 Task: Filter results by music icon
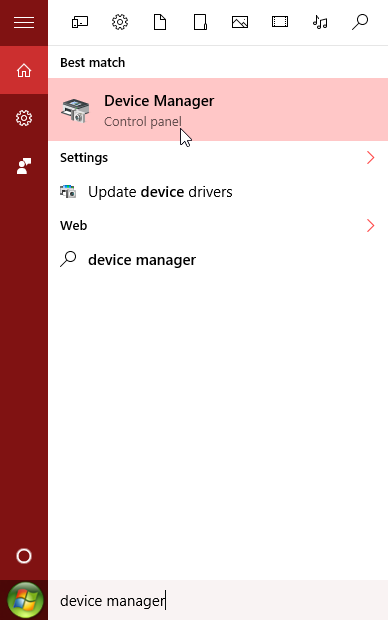(x=320, y=22)
